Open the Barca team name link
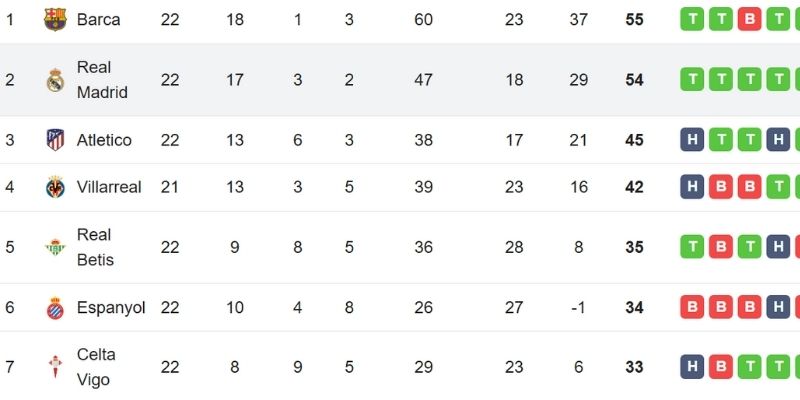The image size is (800, 400). tap(99, 19)
